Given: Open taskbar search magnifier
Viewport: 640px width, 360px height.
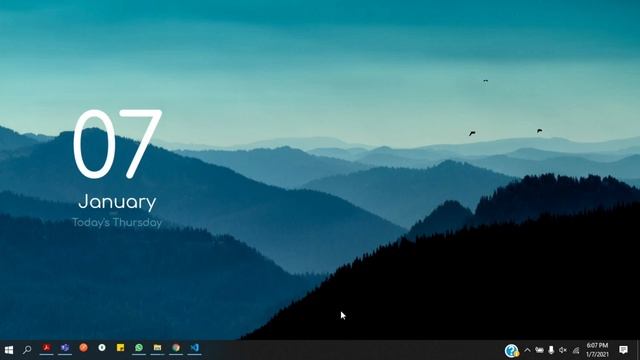Looking at the screenshot, I should coord(27,350).
